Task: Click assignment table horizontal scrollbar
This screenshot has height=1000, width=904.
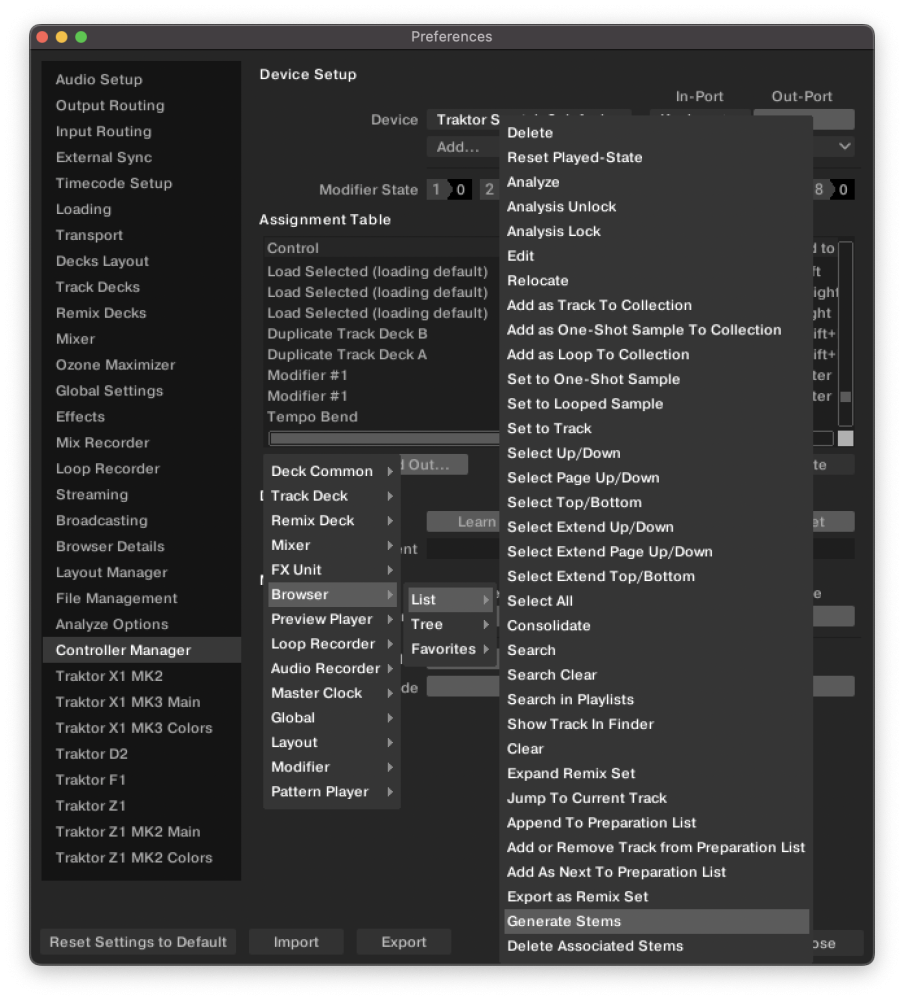Action: click(x=384, y=438)
